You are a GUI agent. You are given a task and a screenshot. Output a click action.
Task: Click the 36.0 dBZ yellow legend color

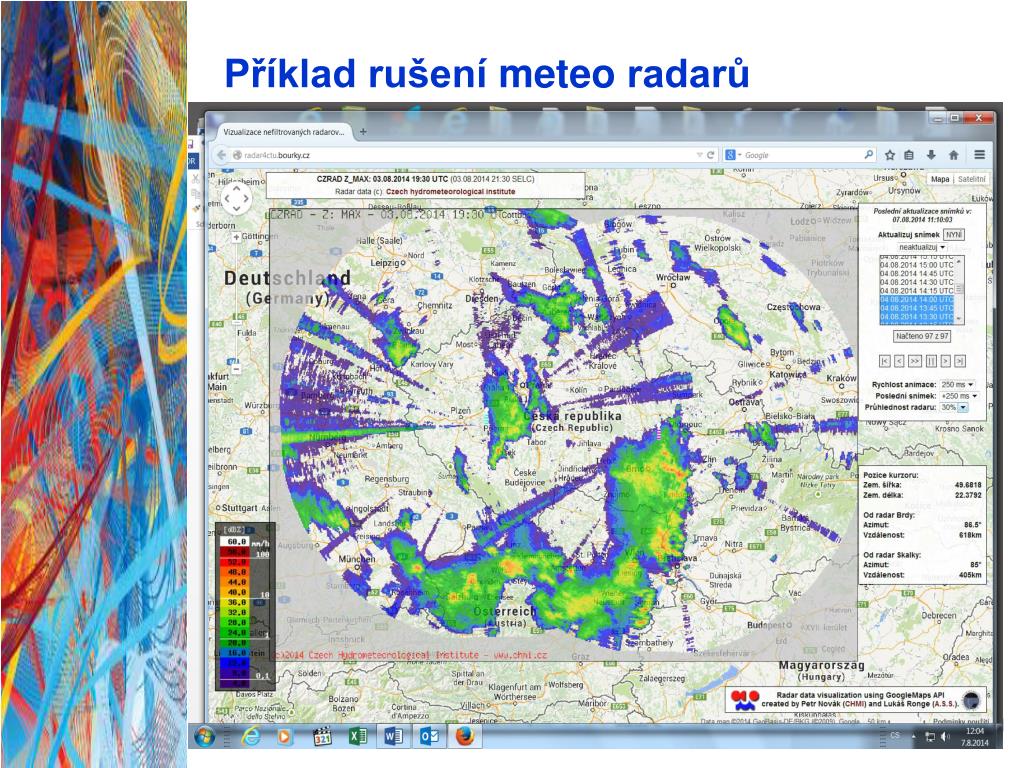pos(236,602)
